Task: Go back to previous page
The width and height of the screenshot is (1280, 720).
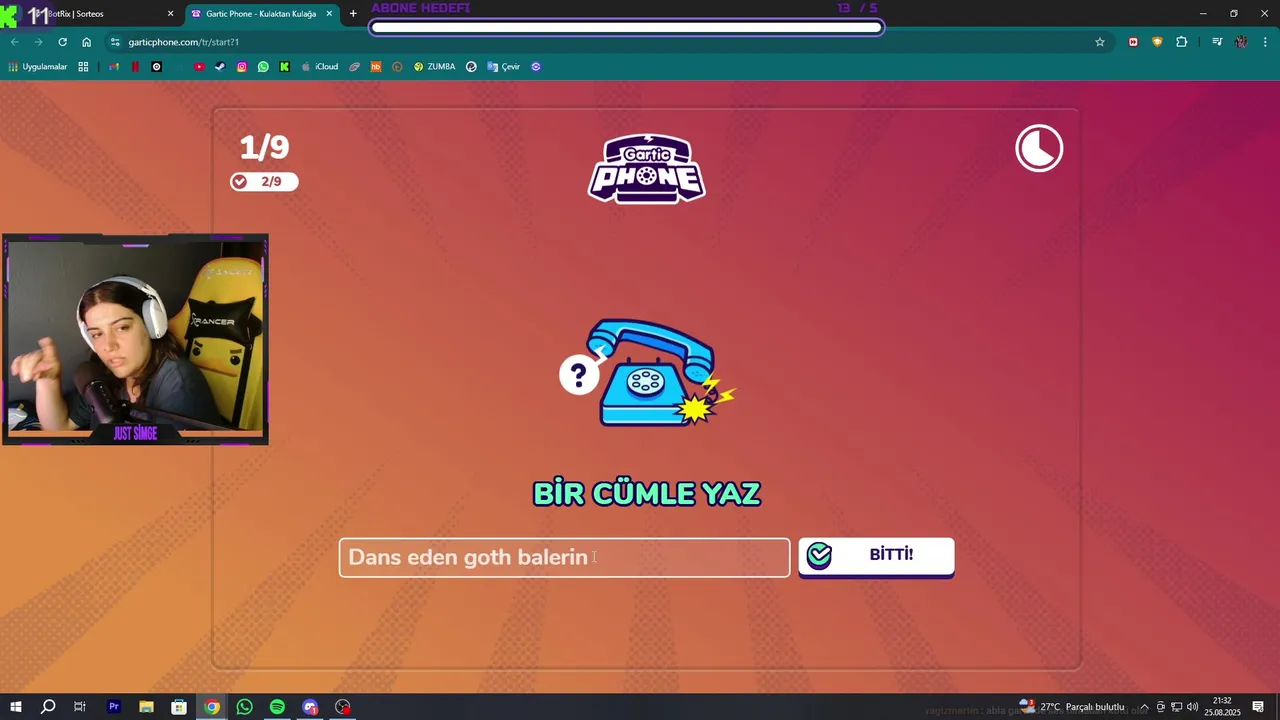Action: [14, 42]
